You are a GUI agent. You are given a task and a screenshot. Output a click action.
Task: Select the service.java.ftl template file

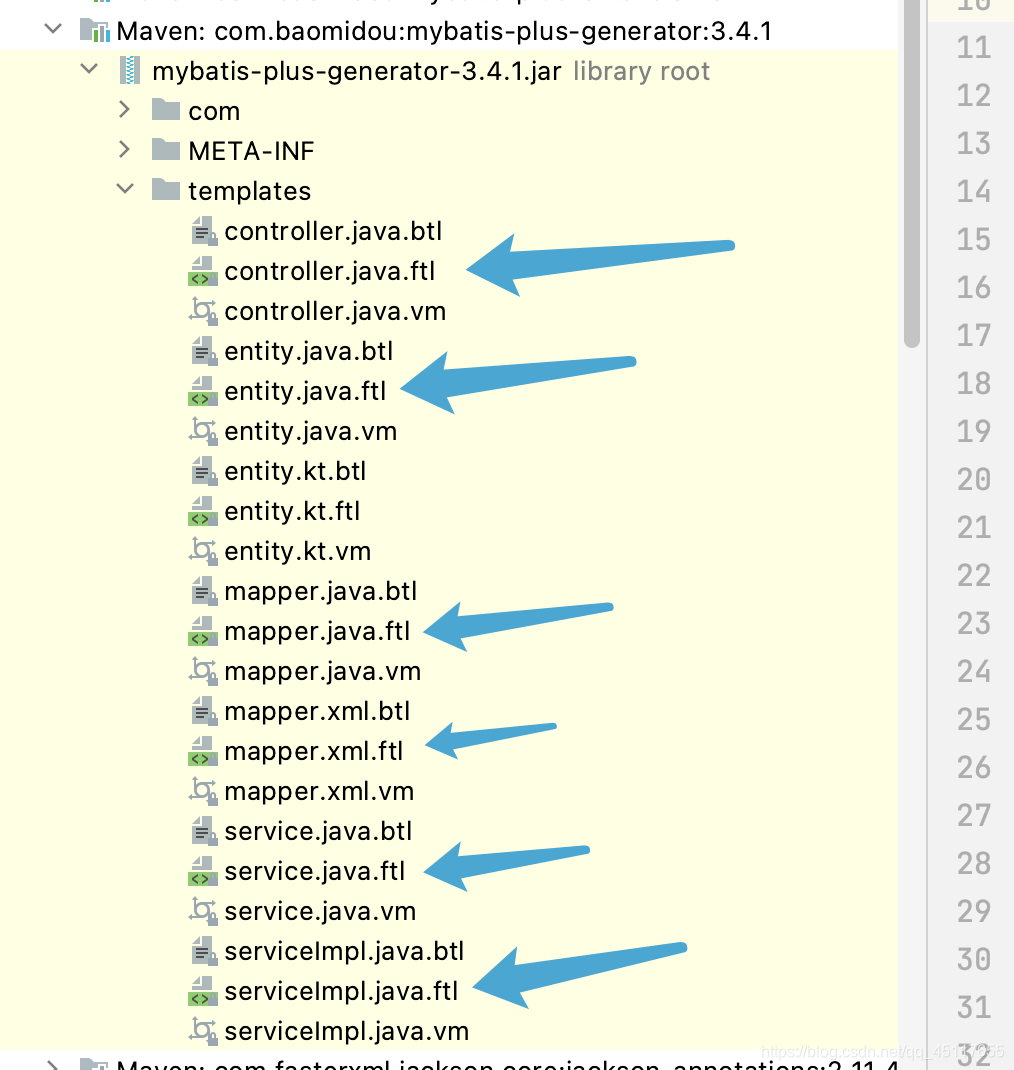pos(315,871)
